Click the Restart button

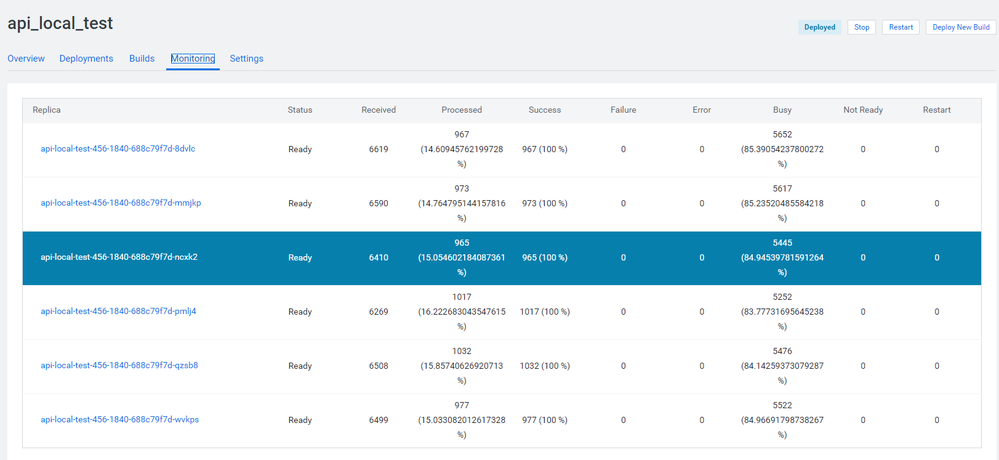[x=900, y=27]
